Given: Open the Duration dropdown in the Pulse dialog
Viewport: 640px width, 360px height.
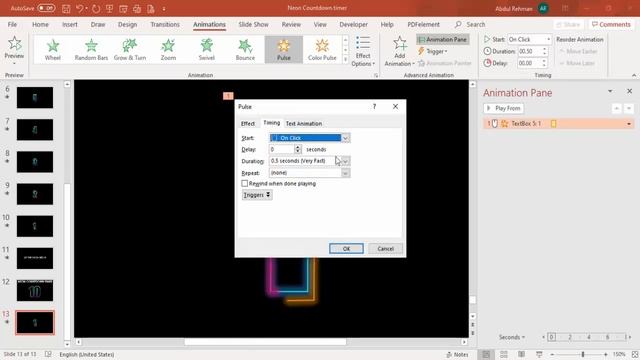Looking at the screenshot, I should click(x=345, y=161).
